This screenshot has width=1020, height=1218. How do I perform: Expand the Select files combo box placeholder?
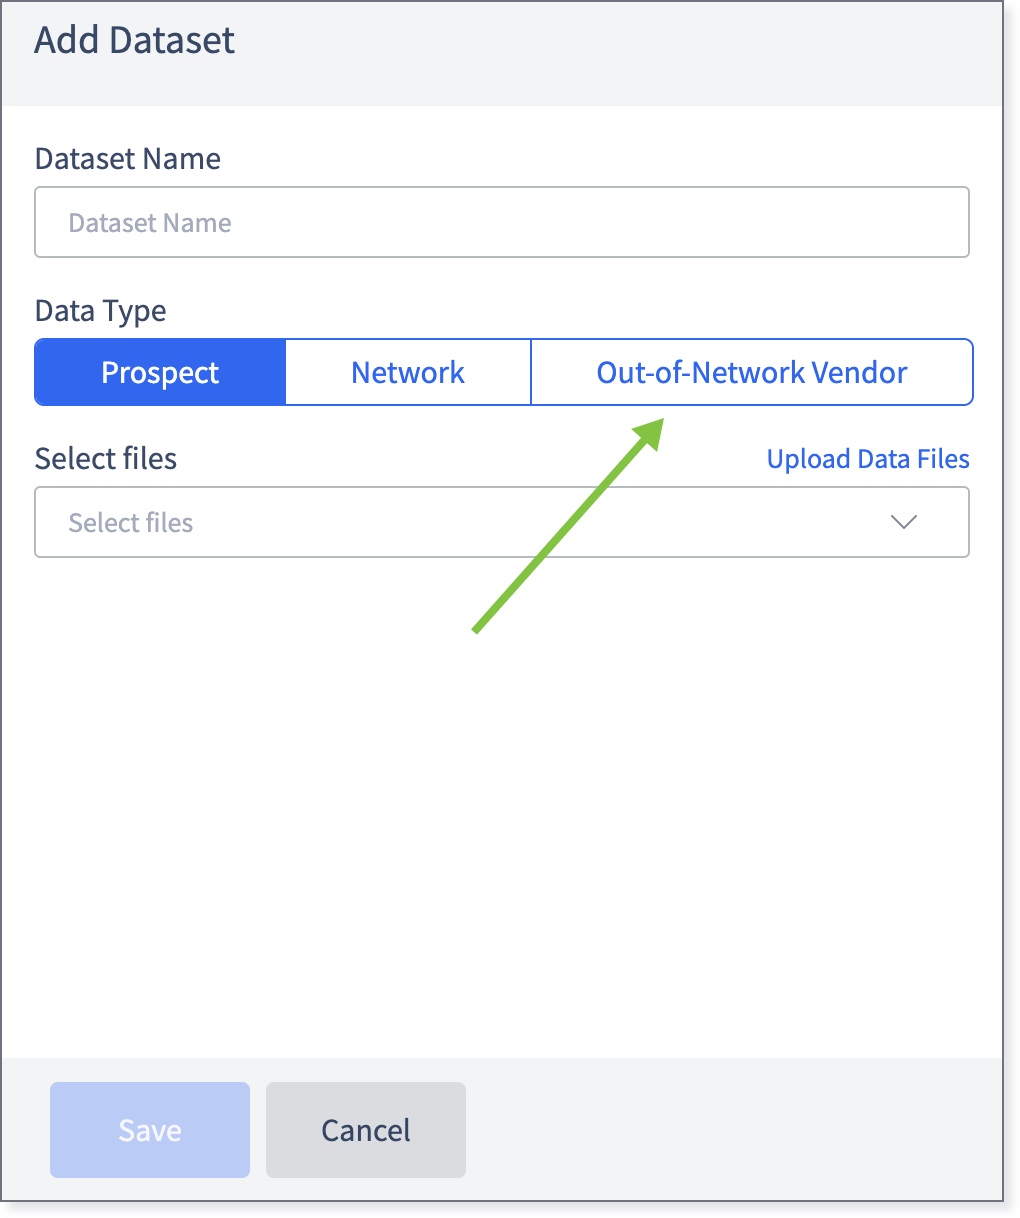(x=131, y=523)
